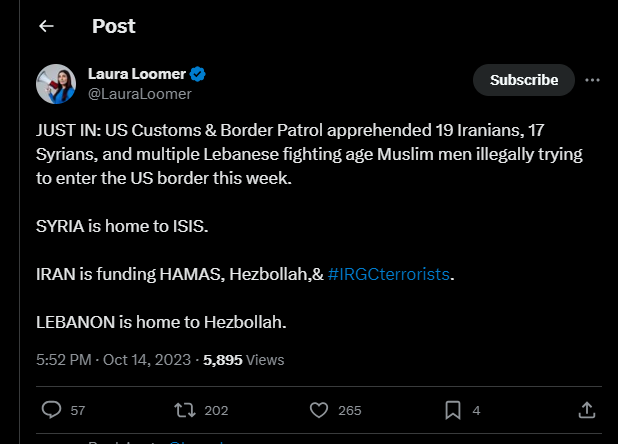Click the 265 likes count

tap(350, 410)
